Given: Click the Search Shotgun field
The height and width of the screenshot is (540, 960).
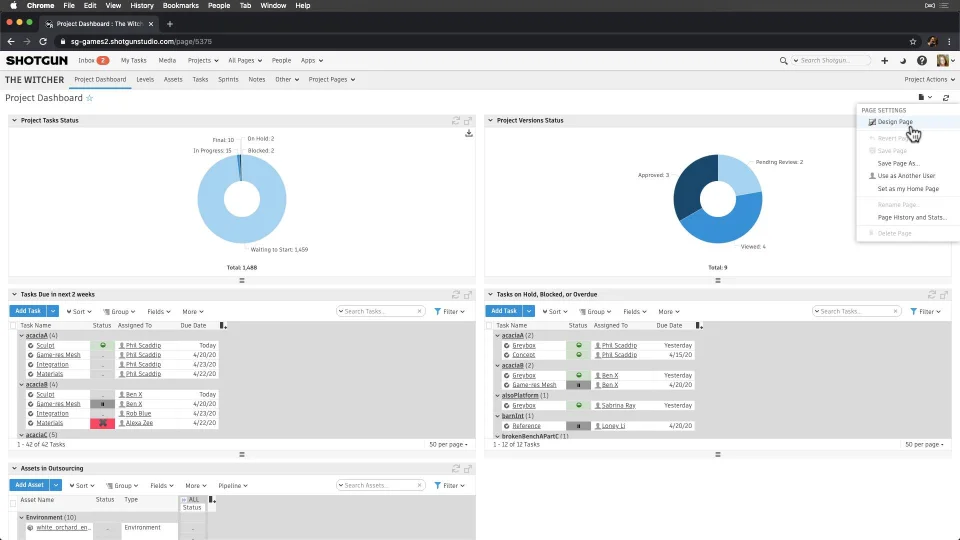Looking at the screenshot, I should [x=831, y=61].
